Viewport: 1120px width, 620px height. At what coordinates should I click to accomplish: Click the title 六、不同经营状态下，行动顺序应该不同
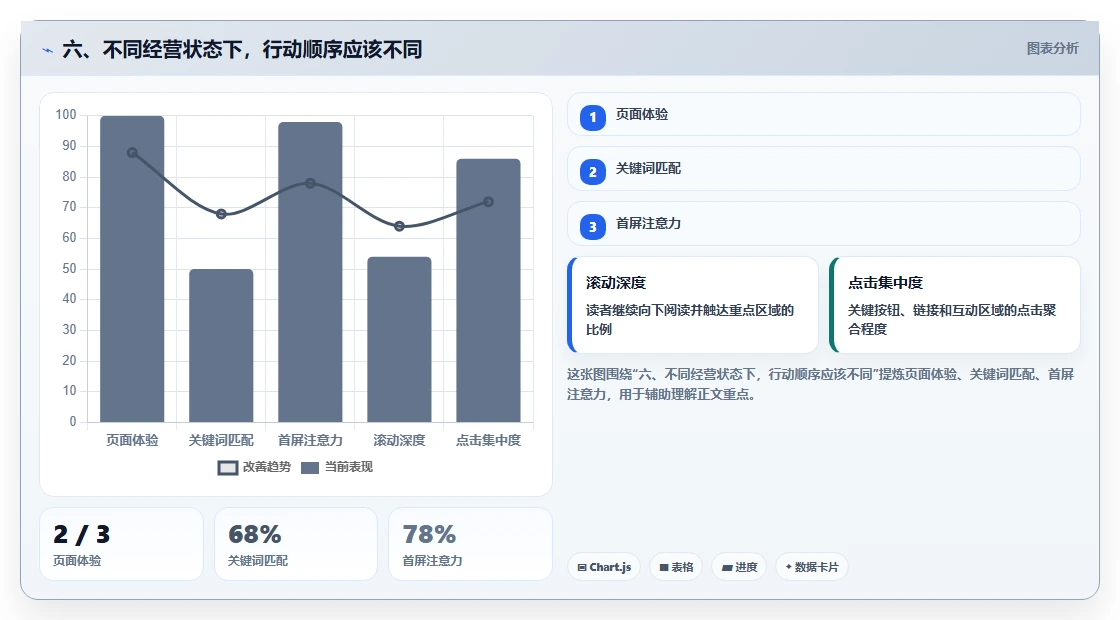point(242,50)
